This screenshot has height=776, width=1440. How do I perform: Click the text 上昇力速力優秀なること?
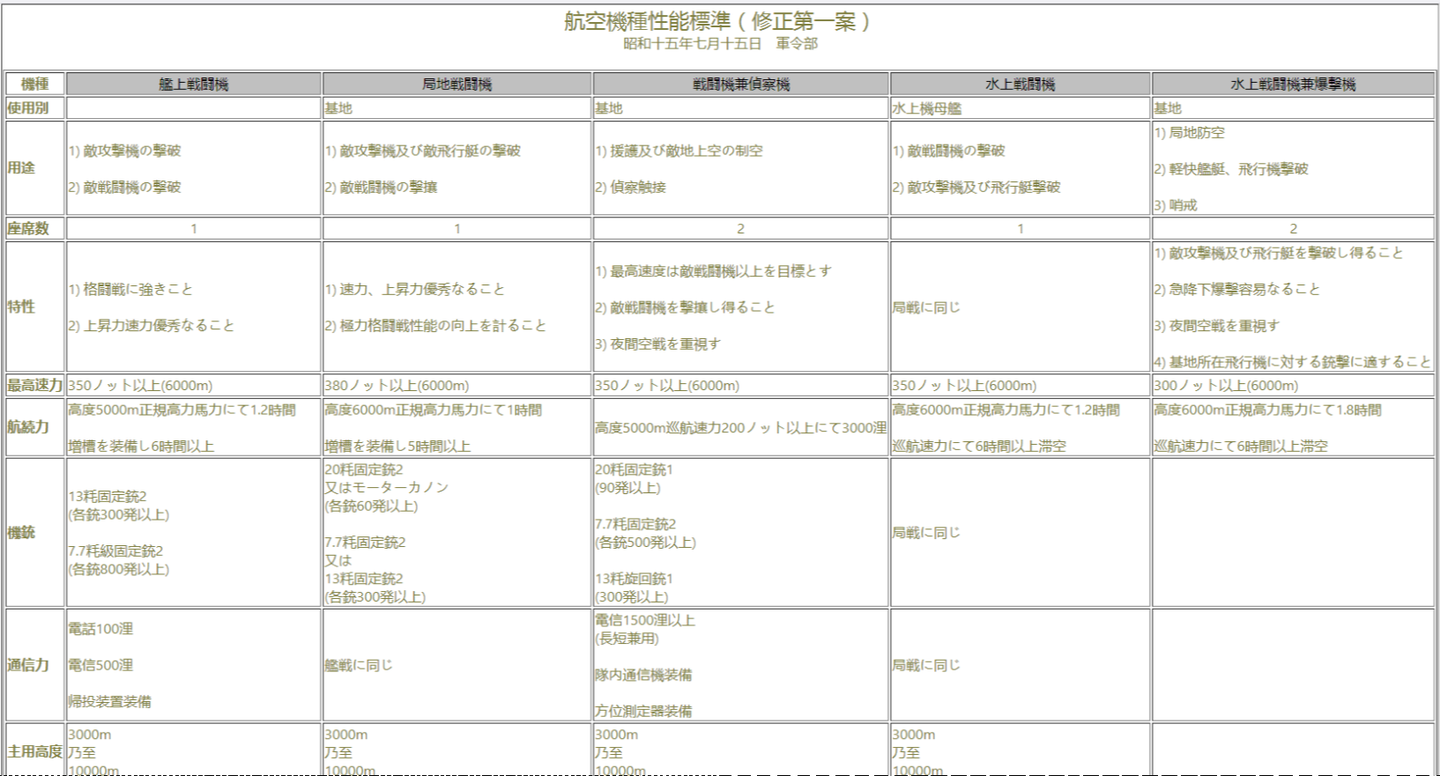coord(159,325)
